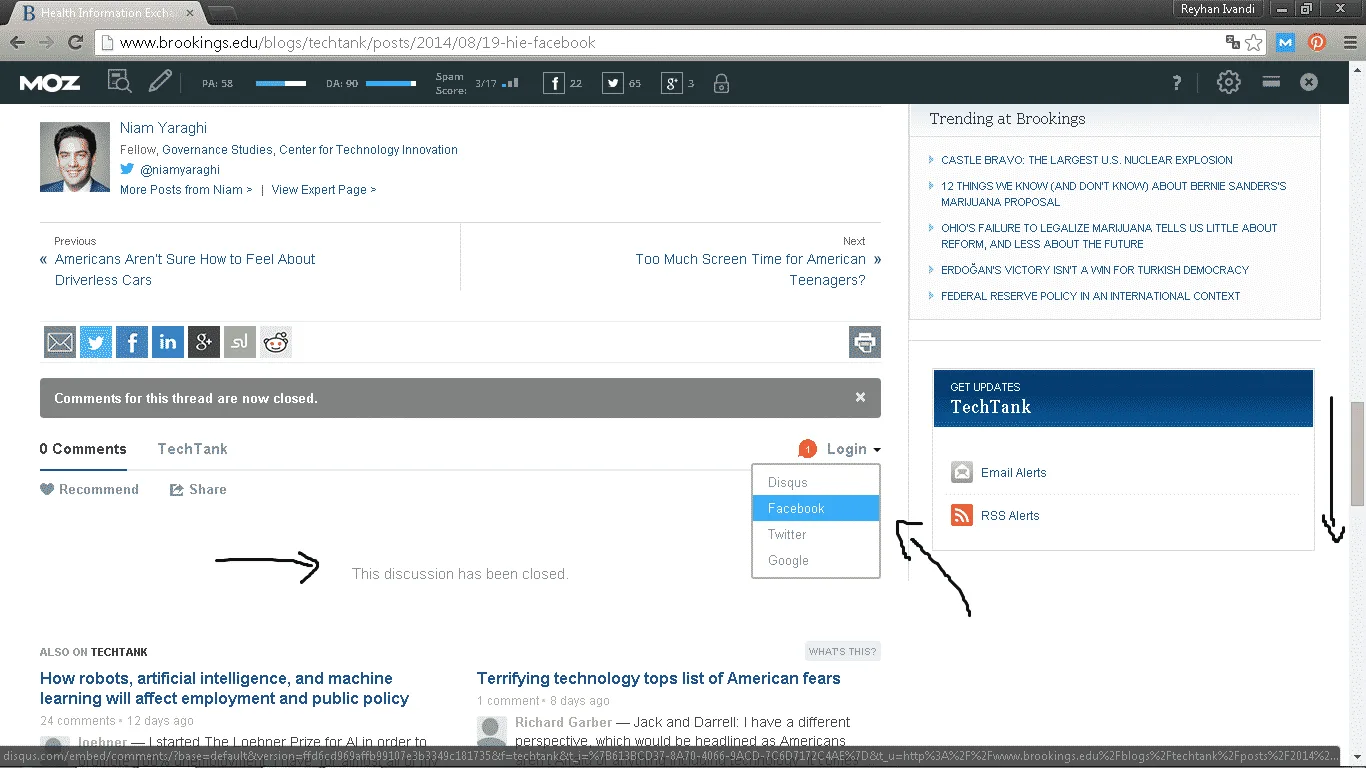Select the TechTank comments tab

[192, 449]
